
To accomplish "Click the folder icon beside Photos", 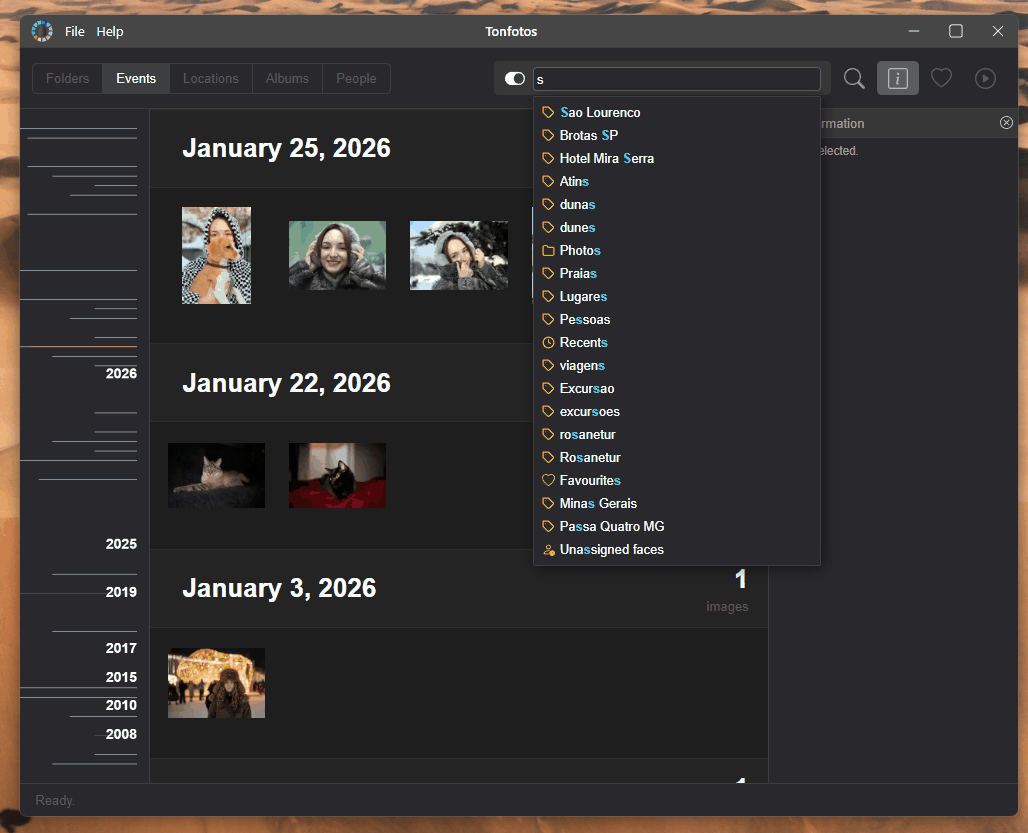I will click(549, 250).
